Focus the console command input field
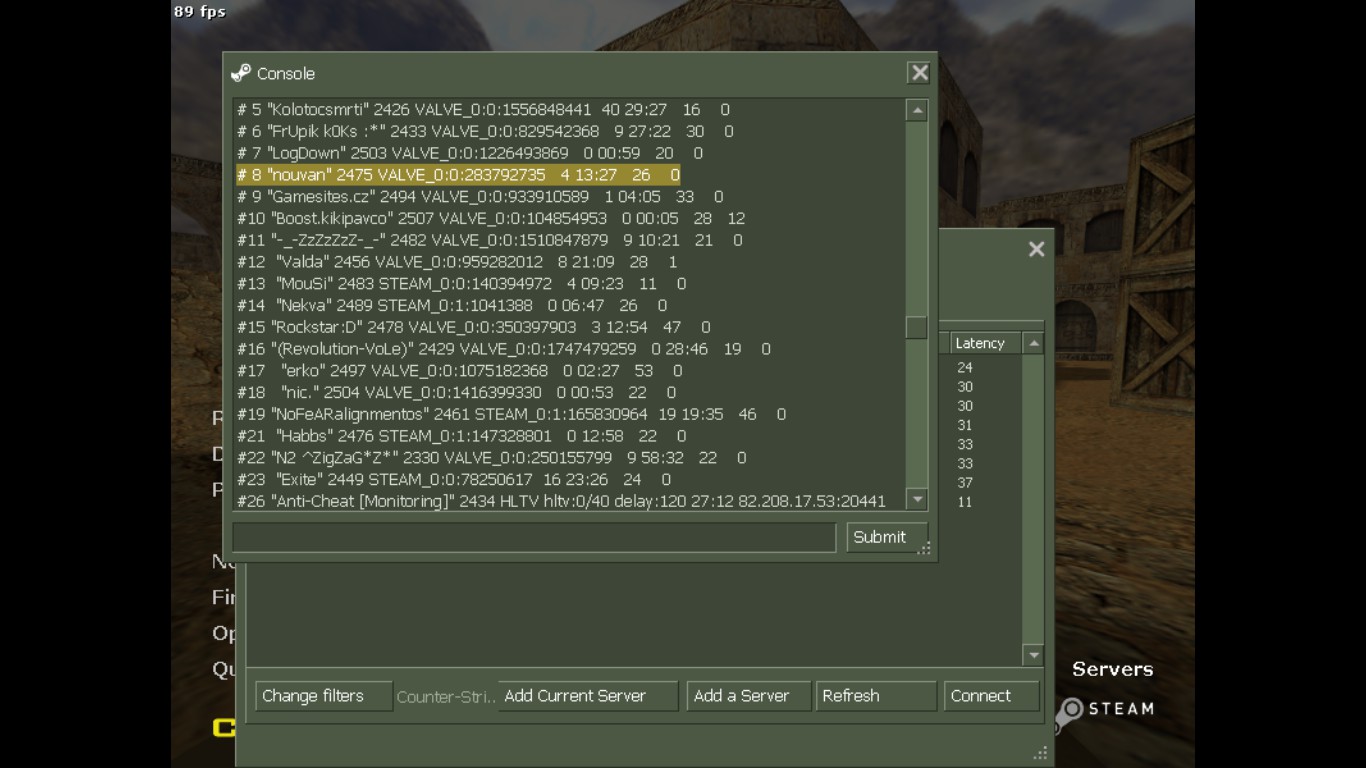 click(x=533, y=537)
